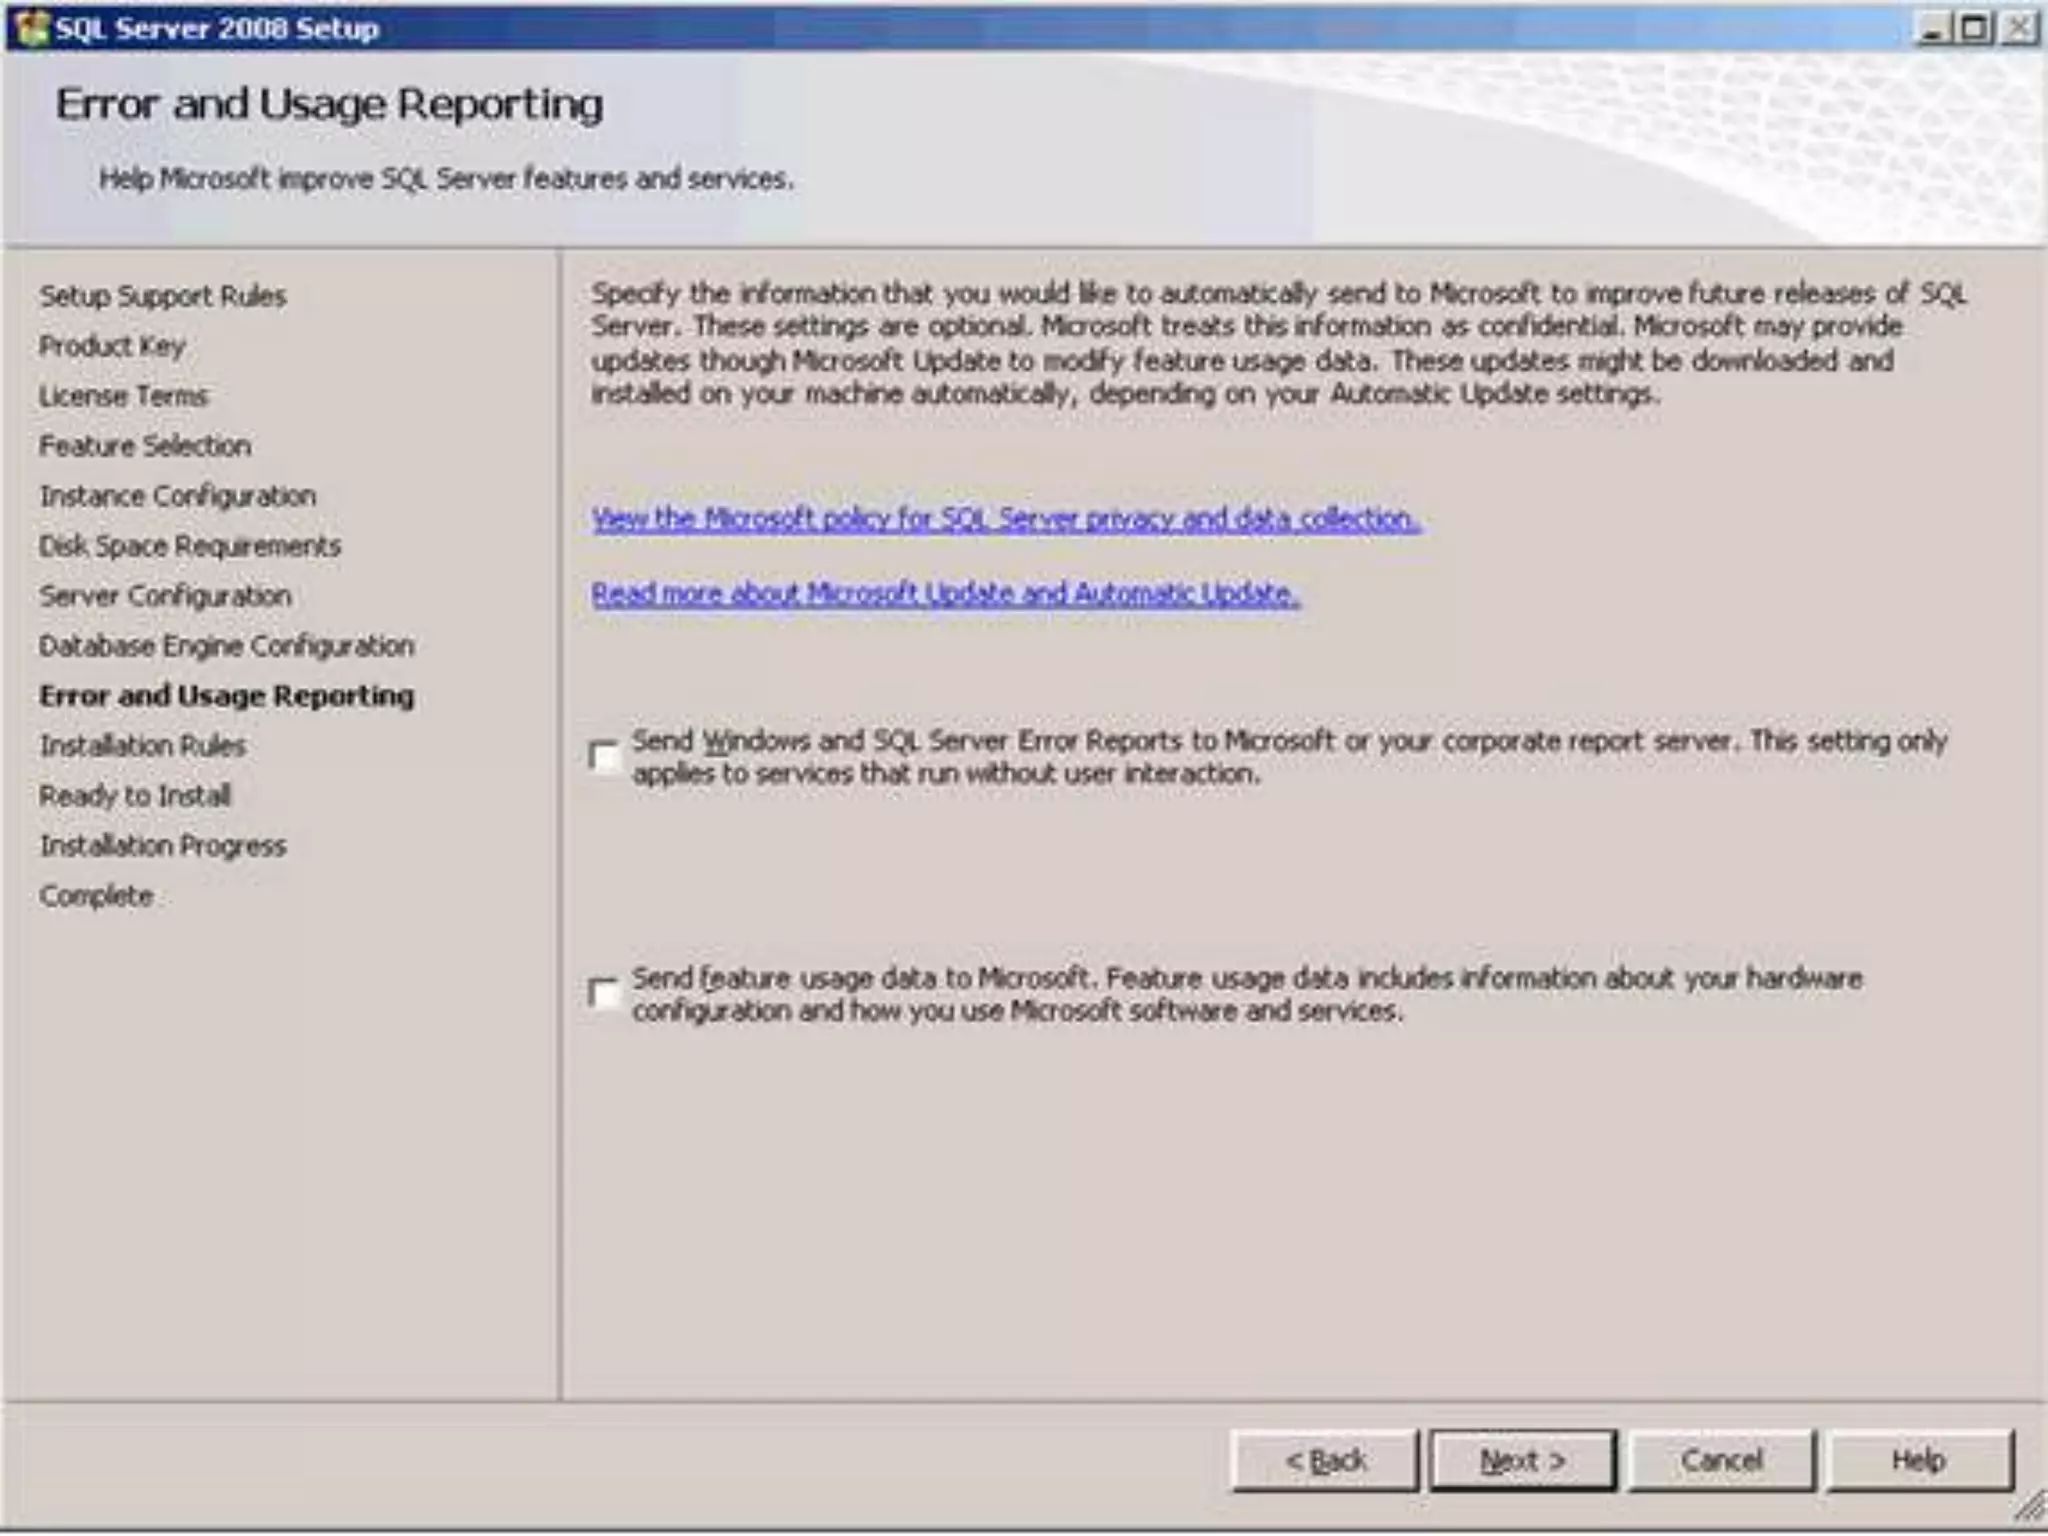Open the SQL Server privacy policy link

pyautogui.click(x=1005, y=519)
